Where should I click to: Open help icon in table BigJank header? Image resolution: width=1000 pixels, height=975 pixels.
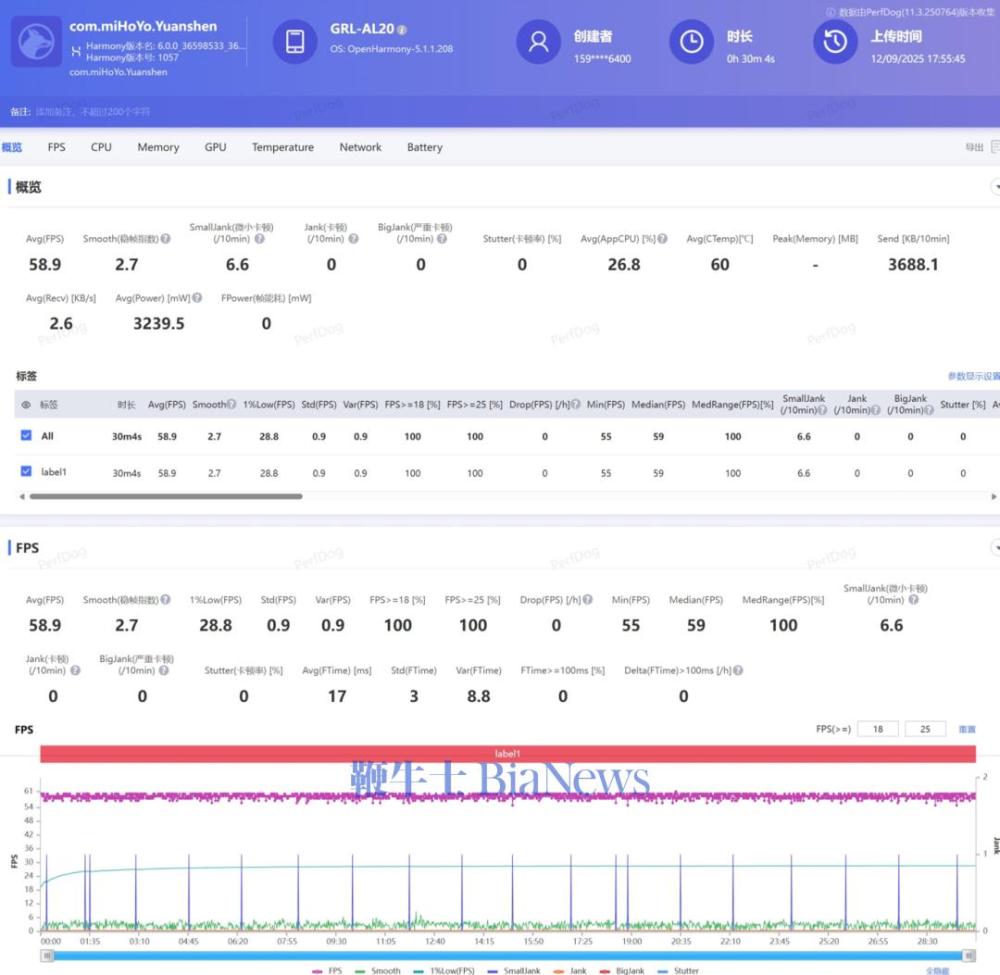(929, 410)
